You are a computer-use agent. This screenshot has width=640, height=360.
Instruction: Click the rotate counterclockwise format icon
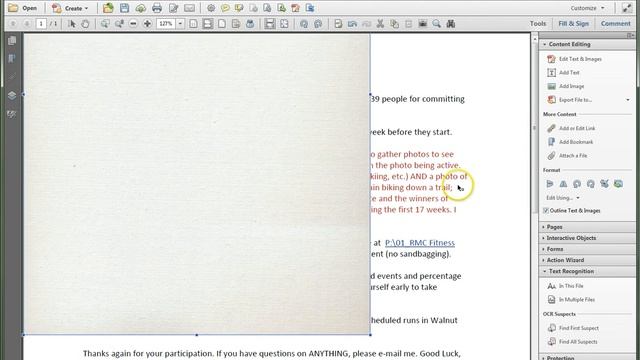(577, 184)
